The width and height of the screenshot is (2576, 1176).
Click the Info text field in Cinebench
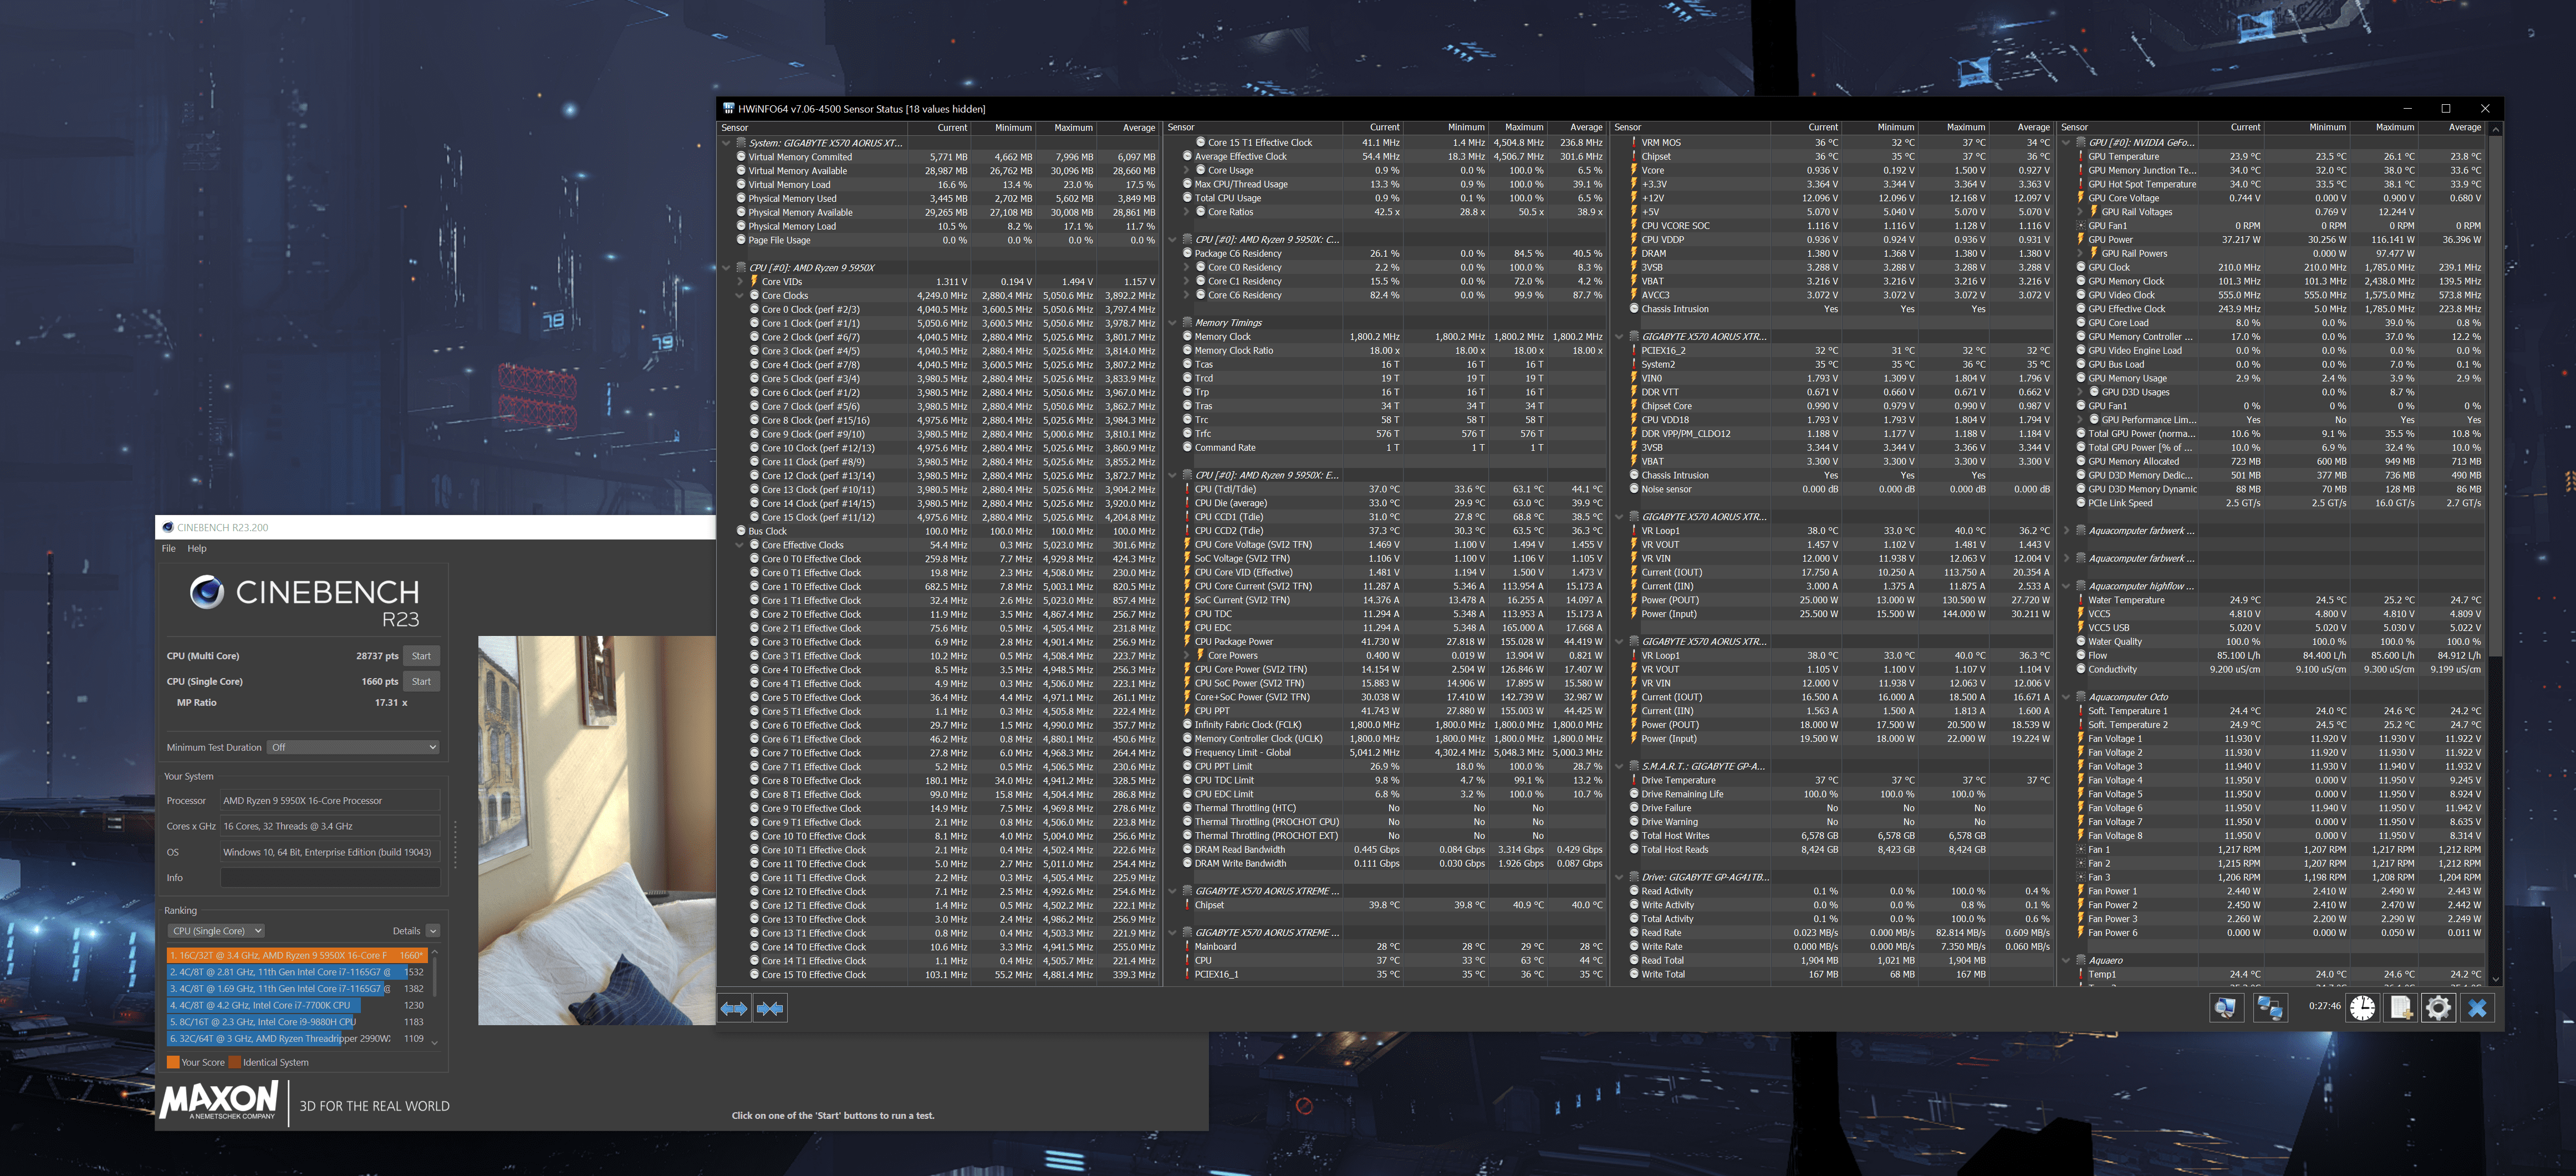(x=330, y=877)
